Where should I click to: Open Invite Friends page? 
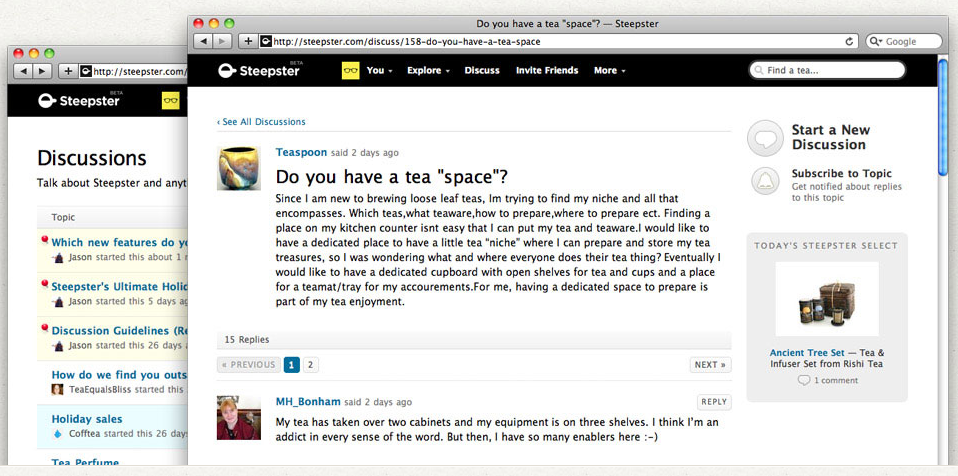[547, 70]
